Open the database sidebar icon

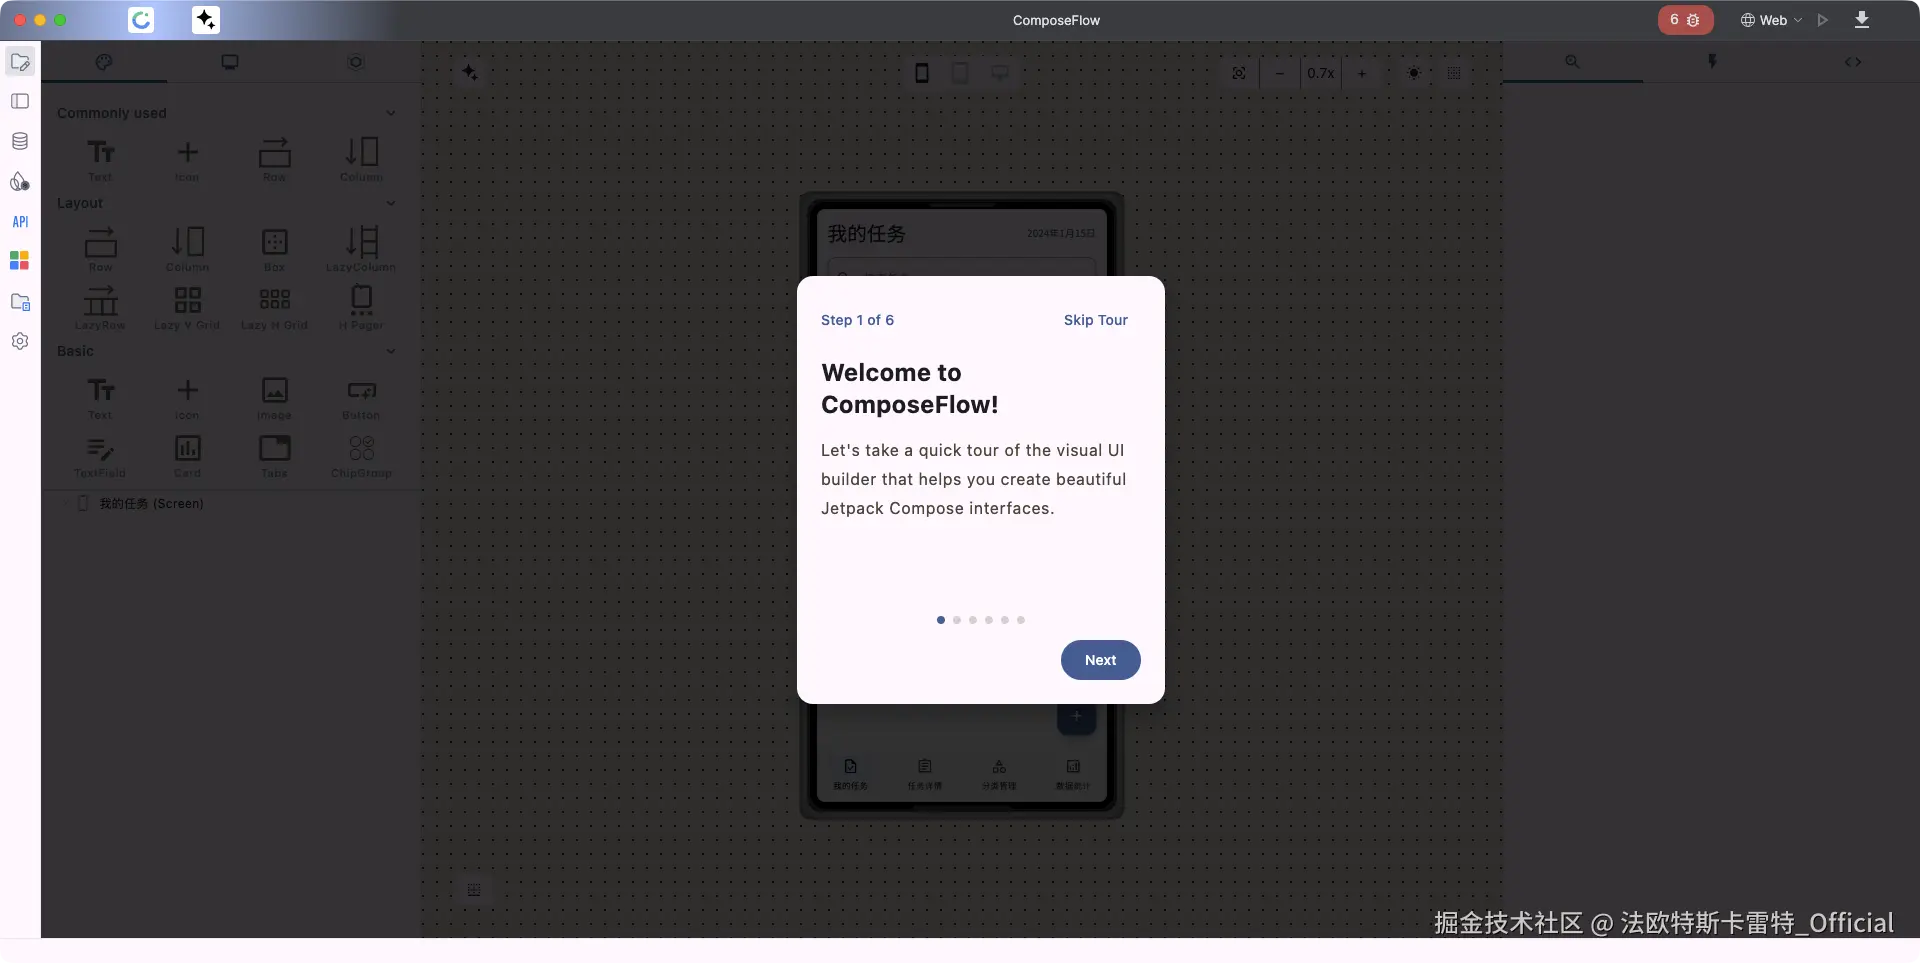click(20, 141)
